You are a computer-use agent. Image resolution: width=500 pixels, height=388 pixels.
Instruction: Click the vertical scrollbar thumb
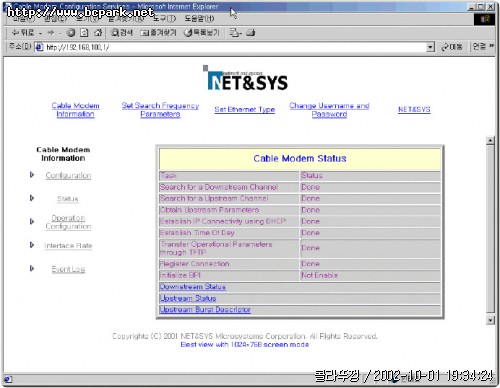490,229
